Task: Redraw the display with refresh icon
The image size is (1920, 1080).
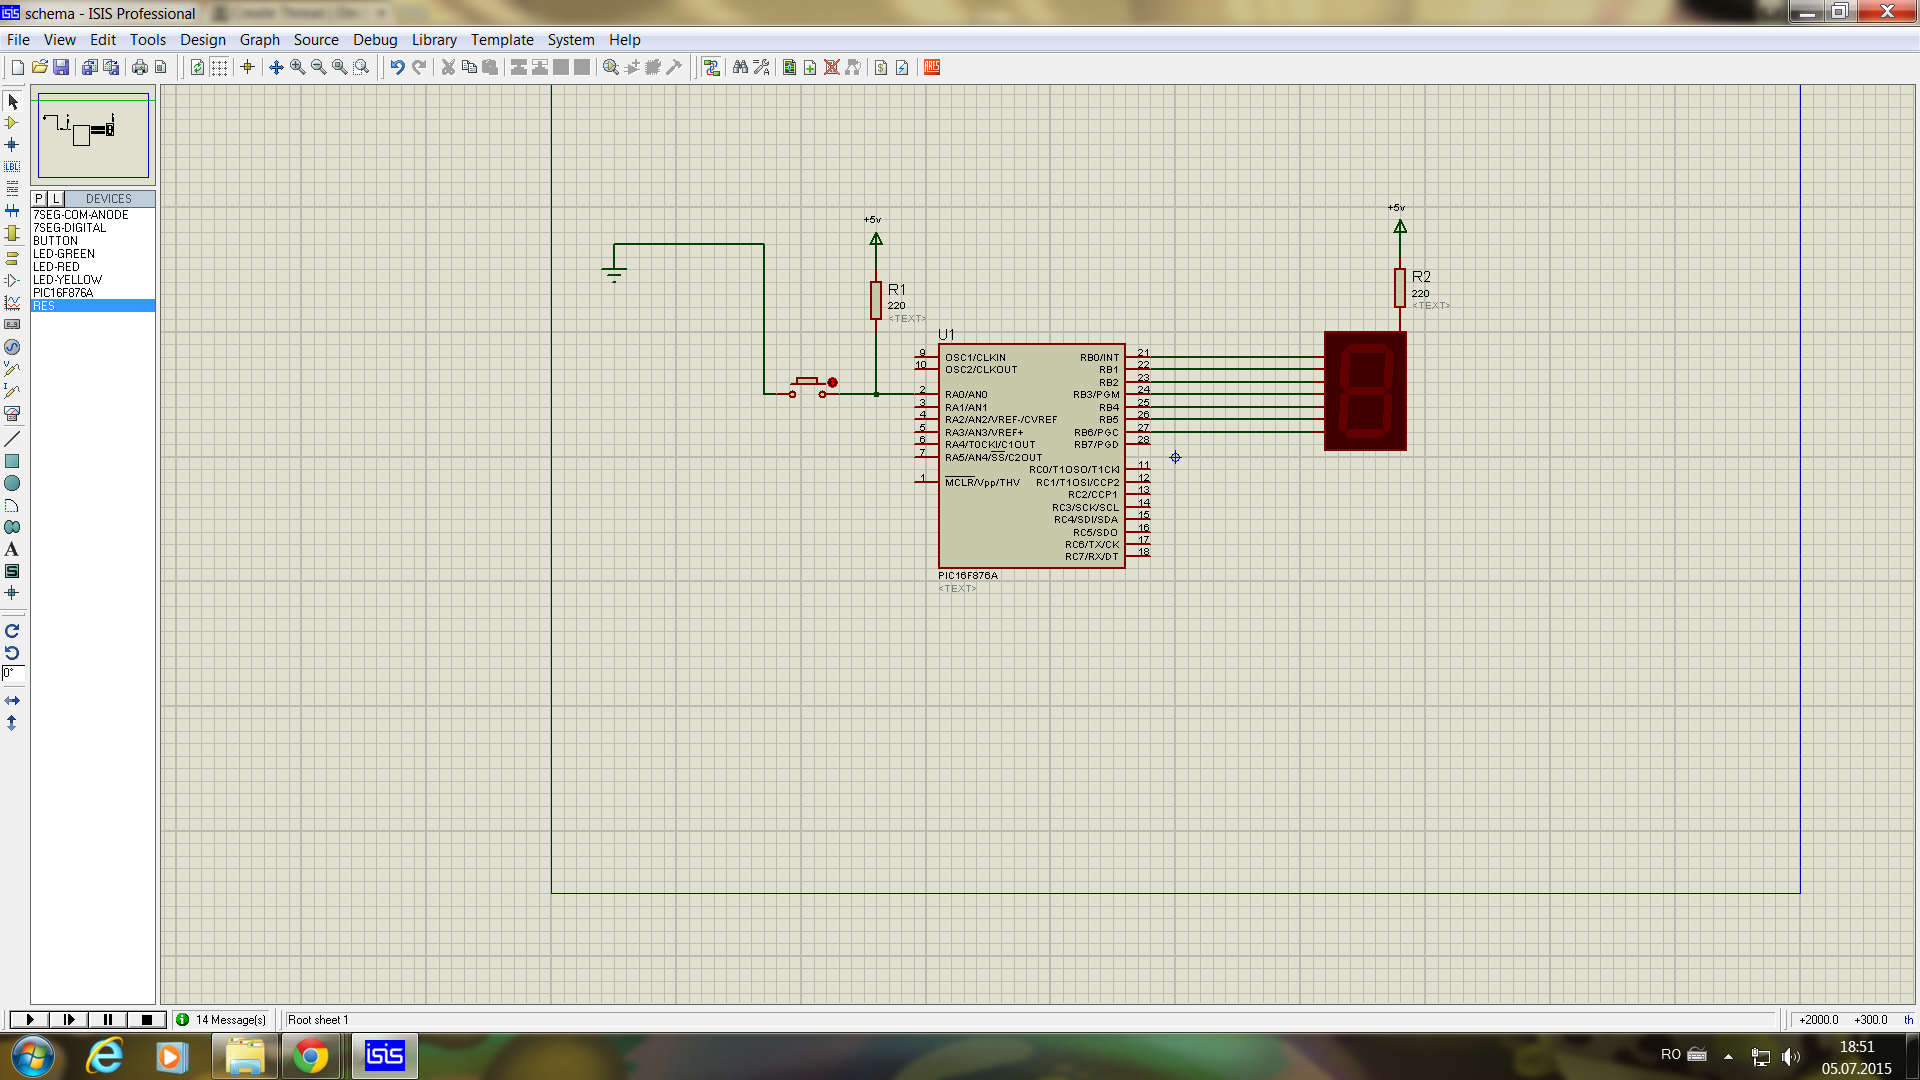Action: click(197, 67)
